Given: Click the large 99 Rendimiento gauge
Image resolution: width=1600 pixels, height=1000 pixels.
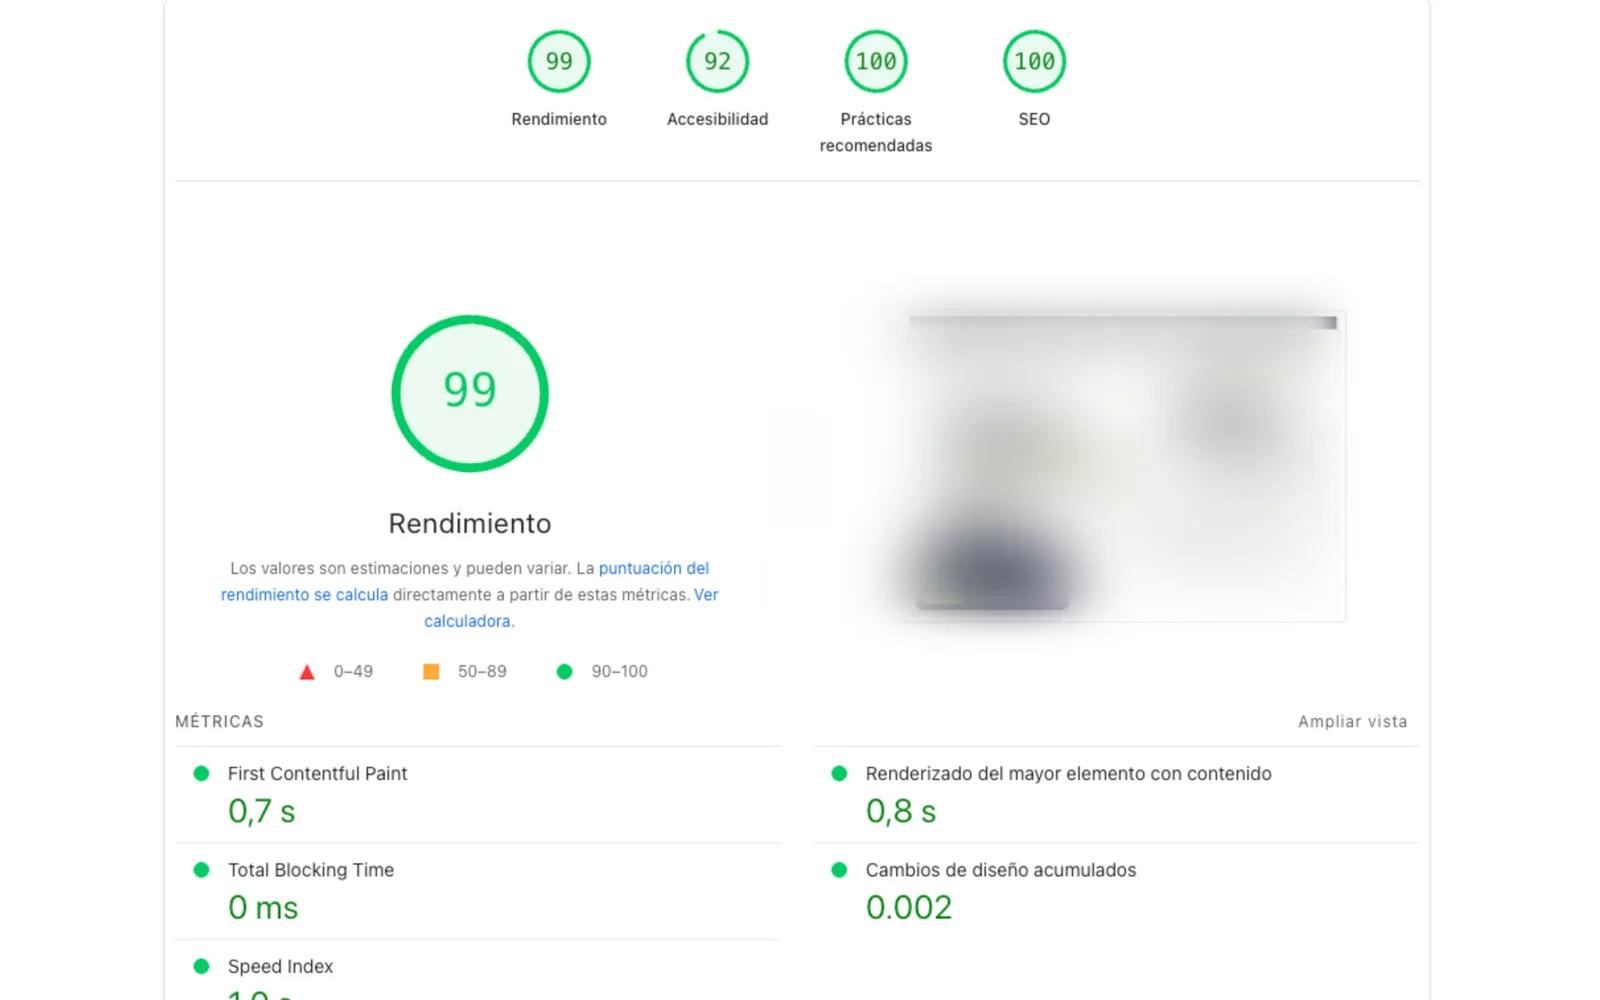Looking at the screenshot, I should point(470,393).
